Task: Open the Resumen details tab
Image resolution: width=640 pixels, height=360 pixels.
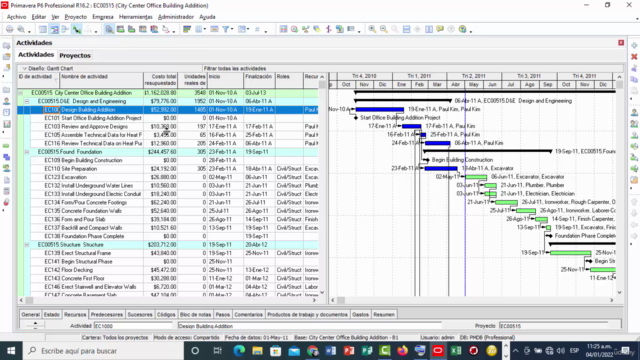Action: (384, 315)
